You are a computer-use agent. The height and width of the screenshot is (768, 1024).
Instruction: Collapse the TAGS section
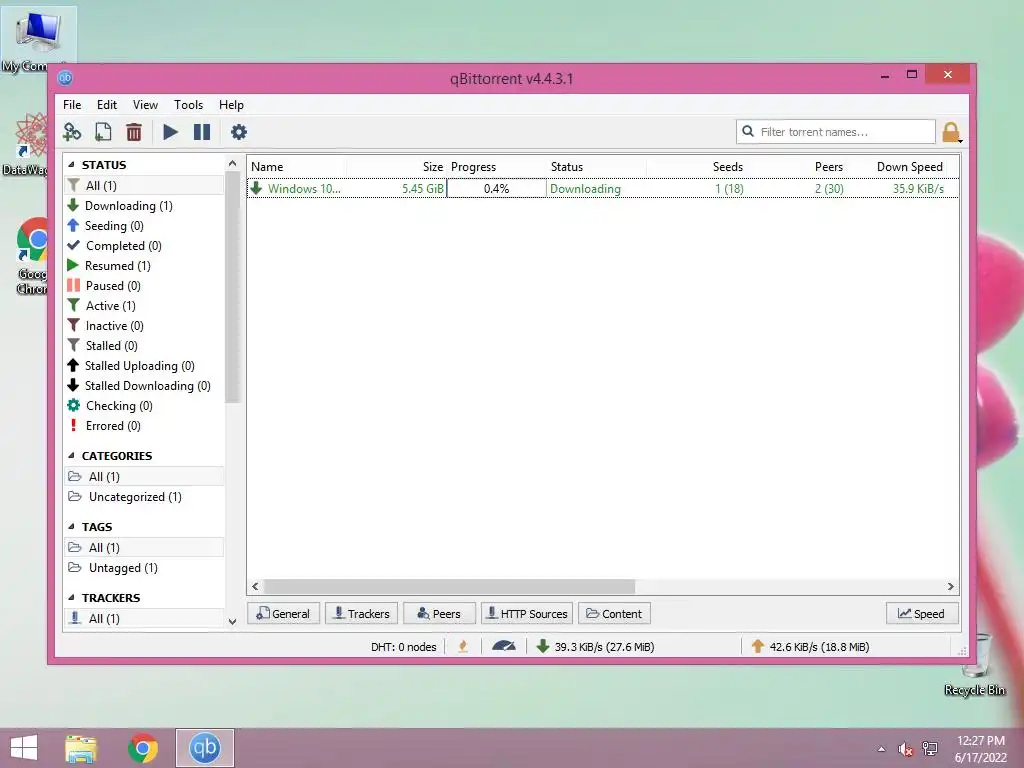tap(71, 526)
